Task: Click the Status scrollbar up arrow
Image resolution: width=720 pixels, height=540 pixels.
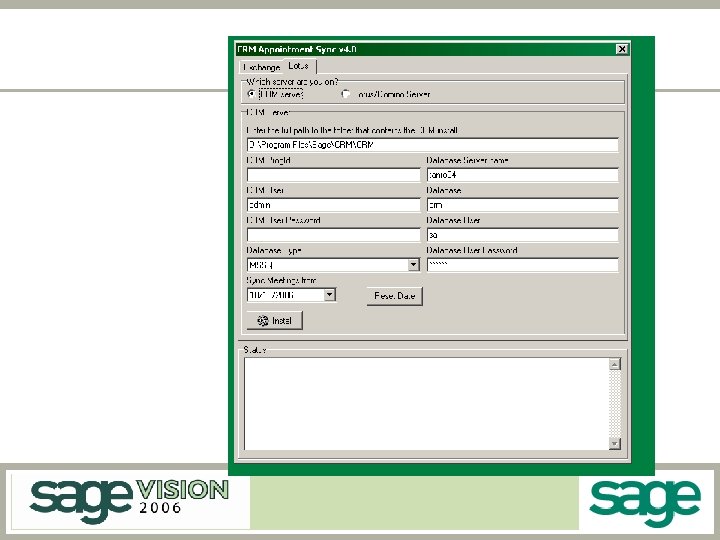Action: pos(615,364)
